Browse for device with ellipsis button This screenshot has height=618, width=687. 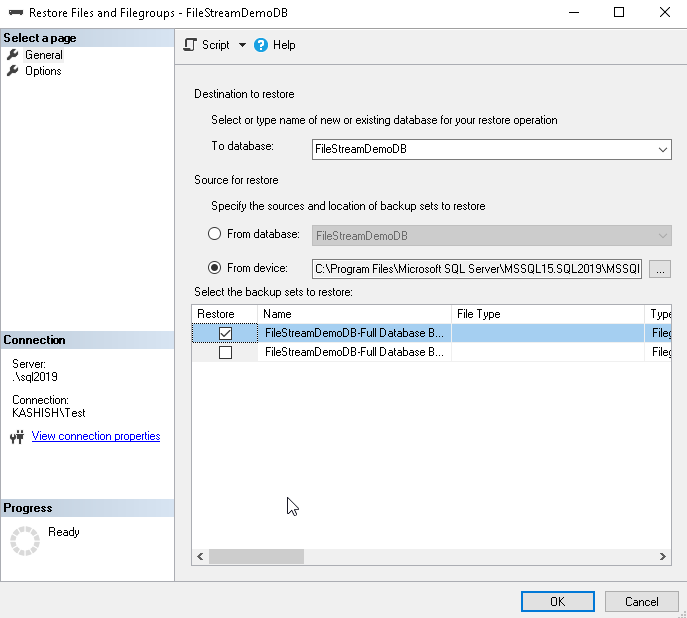(x=660, y=268)
